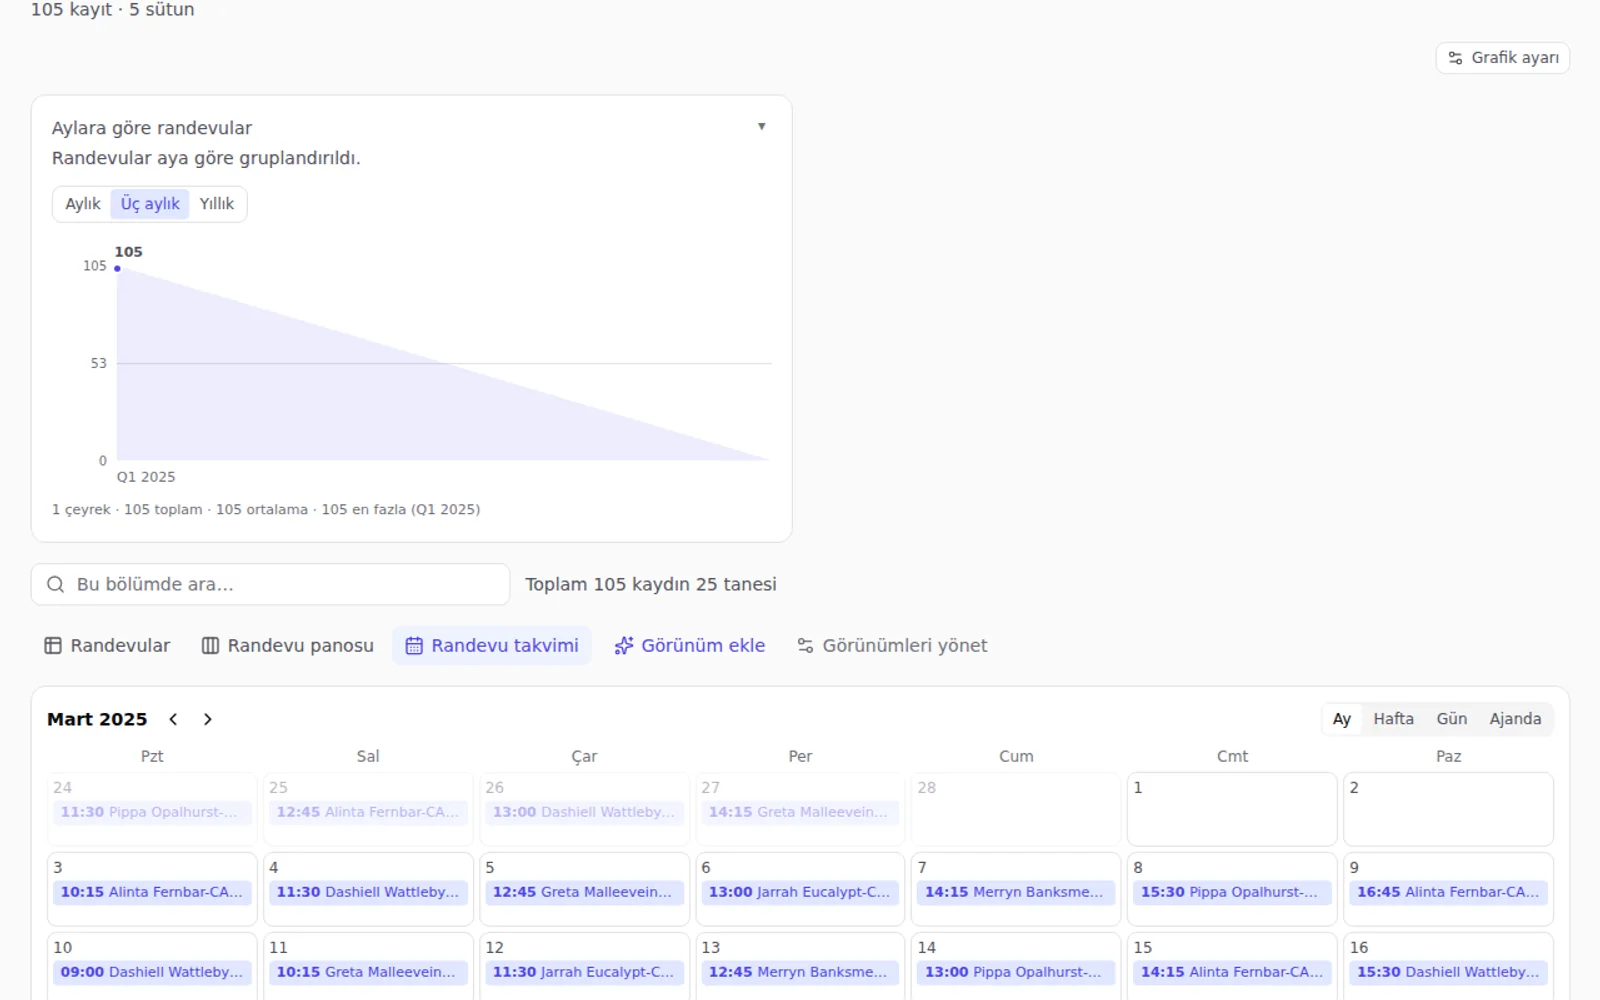Switch chart to Yıllık grouping
The height and width of the screenshot is (1000, 1600).
click(216, 204)
